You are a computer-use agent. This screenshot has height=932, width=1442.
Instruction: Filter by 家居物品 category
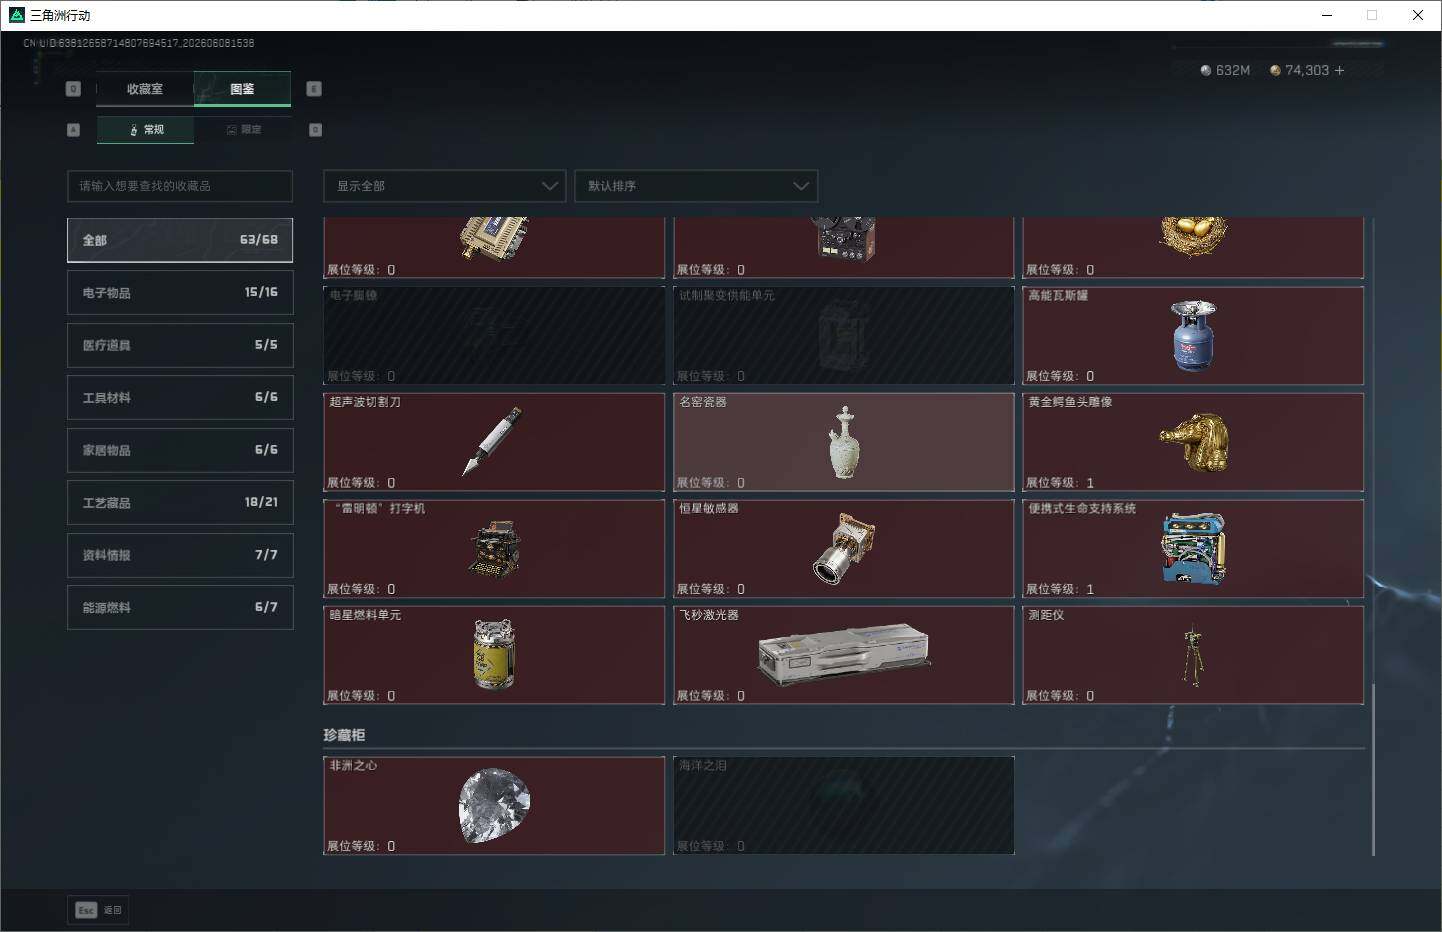[180, 450]
